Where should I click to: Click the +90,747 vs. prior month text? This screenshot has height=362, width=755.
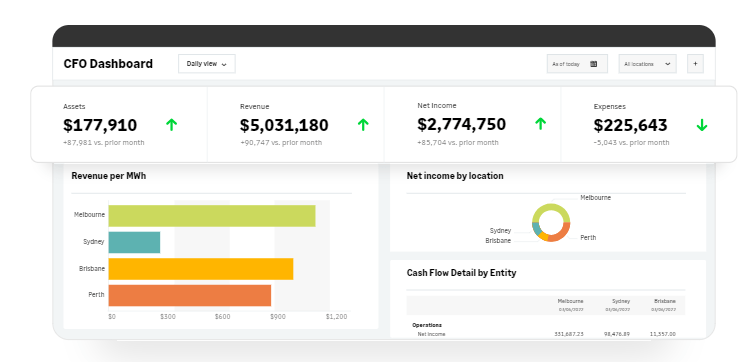click(x=281, y=142)
